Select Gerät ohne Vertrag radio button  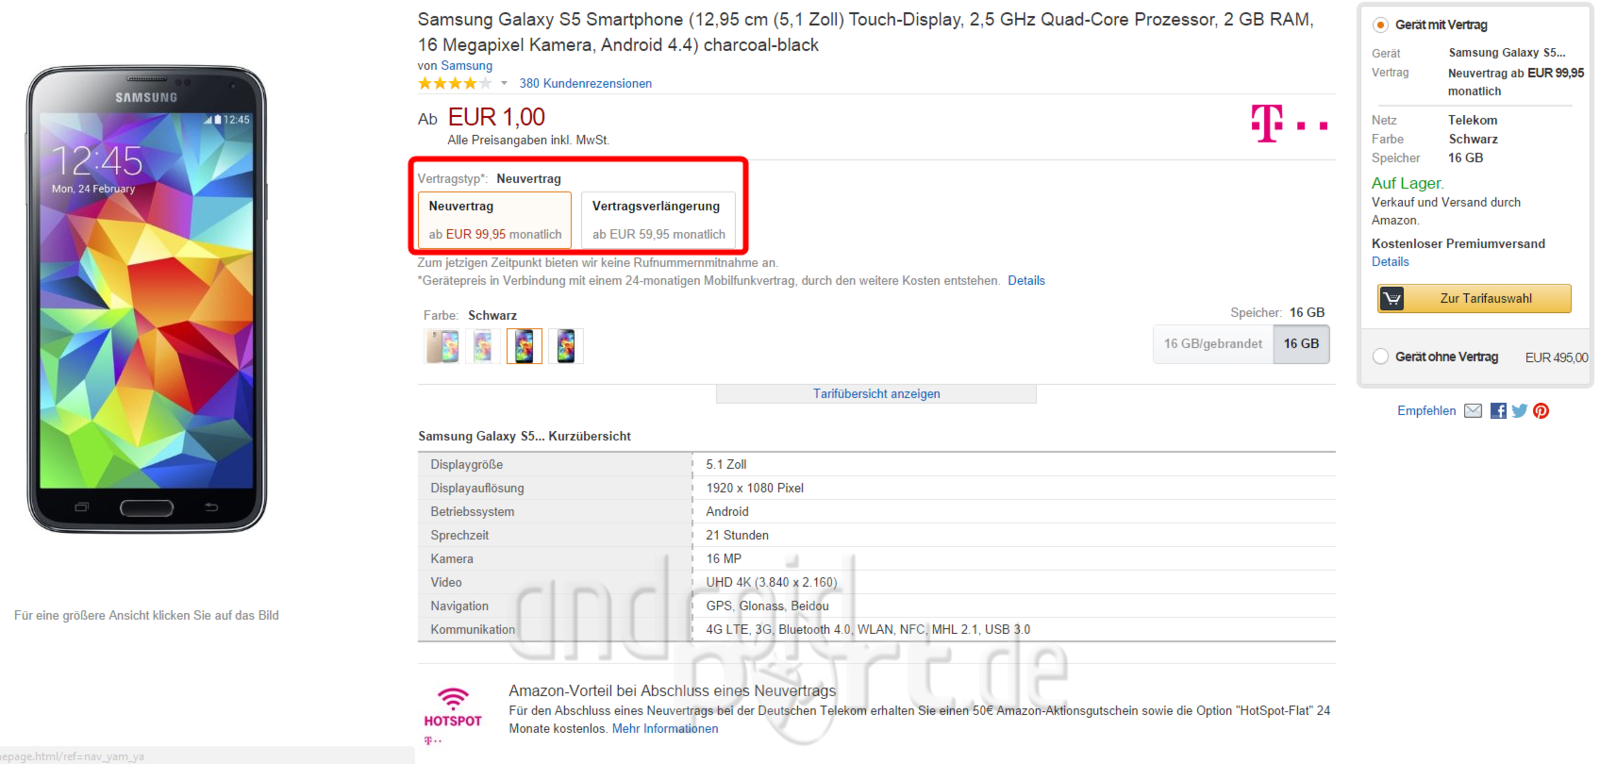tap(1381, 357)
